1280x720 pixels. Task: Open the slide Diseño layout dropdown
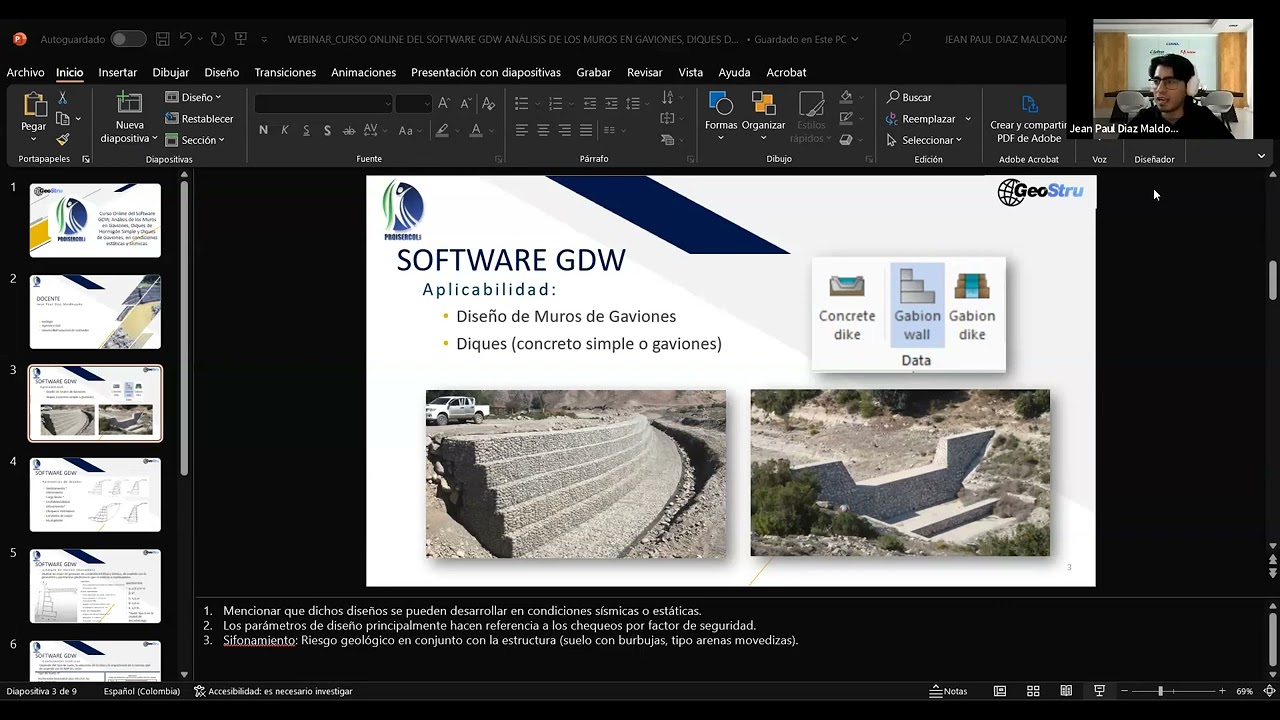click(x=193, y=97)
